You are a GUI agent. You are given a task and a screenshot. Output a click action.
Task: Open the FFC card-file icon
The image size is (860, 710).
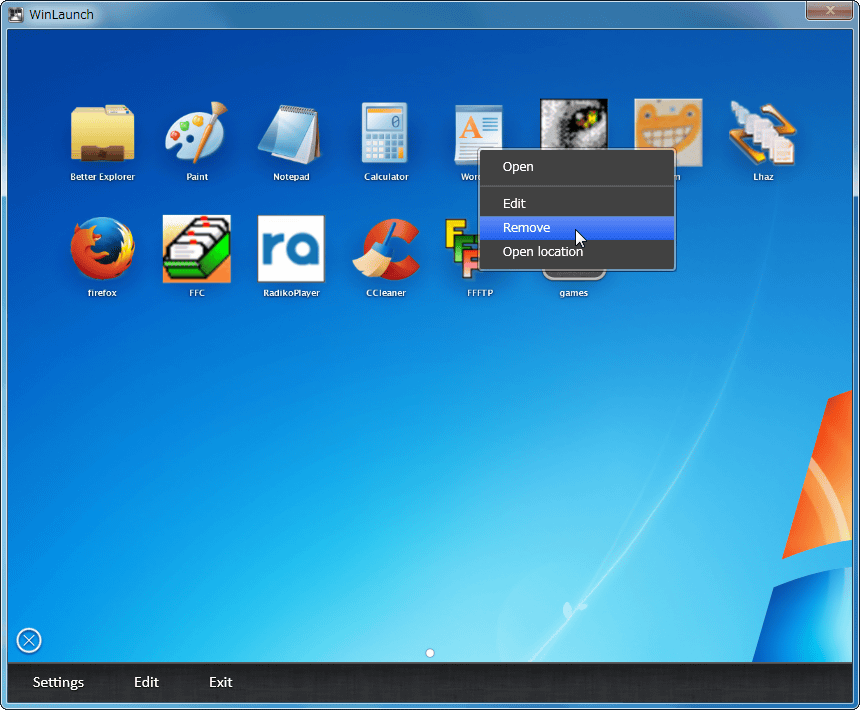[197, 249]
